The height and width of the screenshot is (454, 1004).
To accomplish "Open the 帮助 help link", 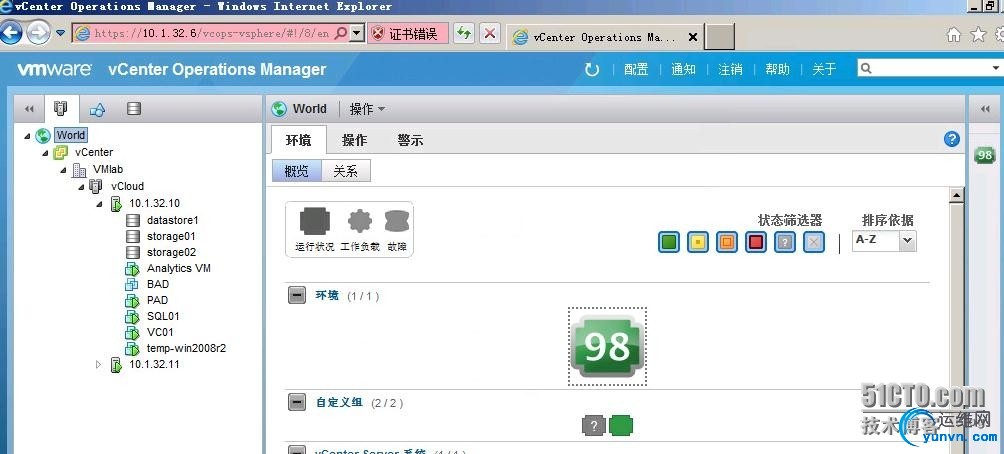I will [777, 69].
